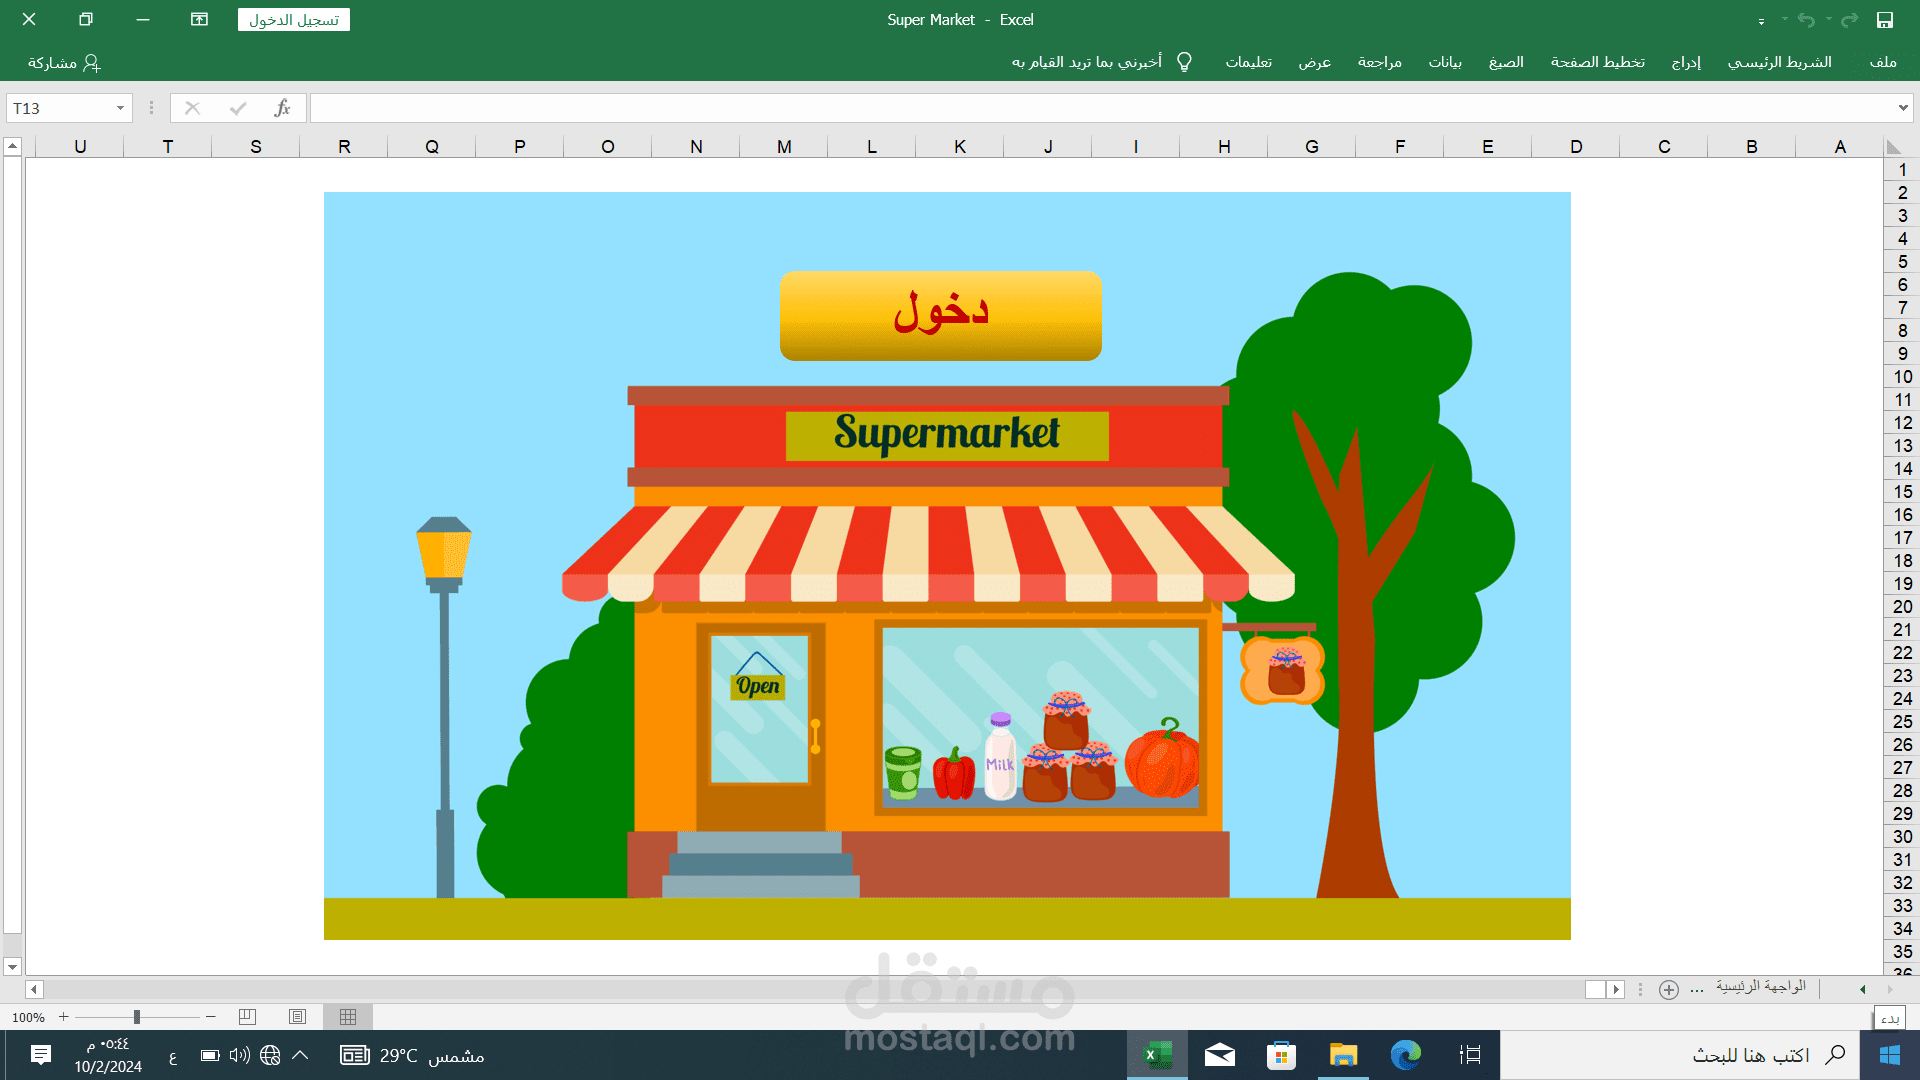Screen dimensions: 1920x1080
Task: Open Task View on the taskbar
Action: point(1470,1055)
